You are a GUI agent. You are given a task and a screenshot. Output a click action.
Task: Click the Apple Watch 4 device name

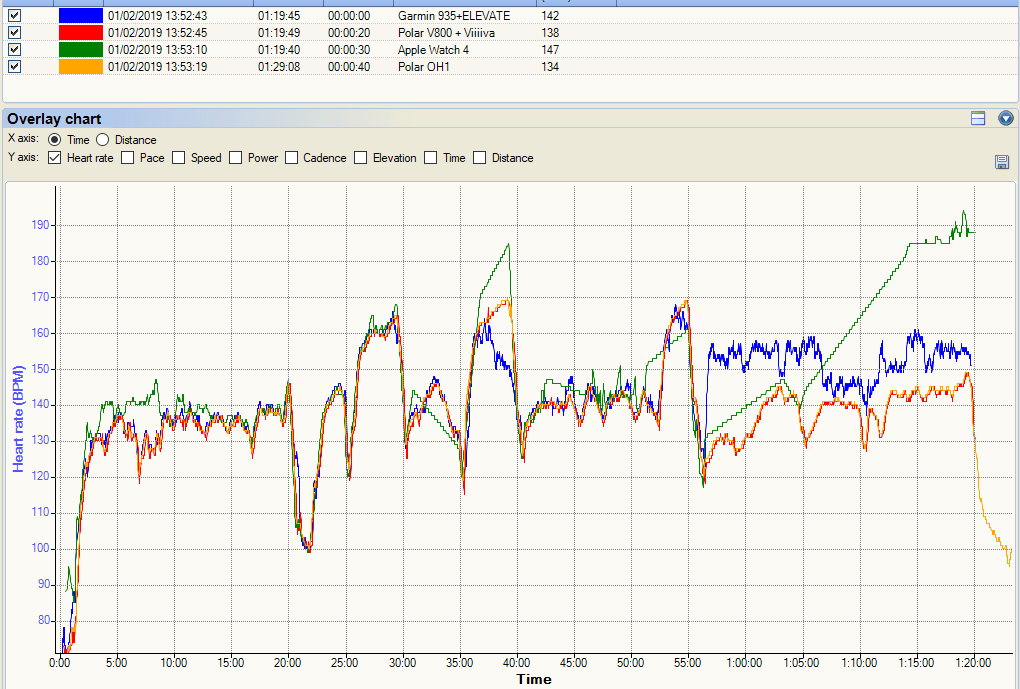[x=433, y=49]
